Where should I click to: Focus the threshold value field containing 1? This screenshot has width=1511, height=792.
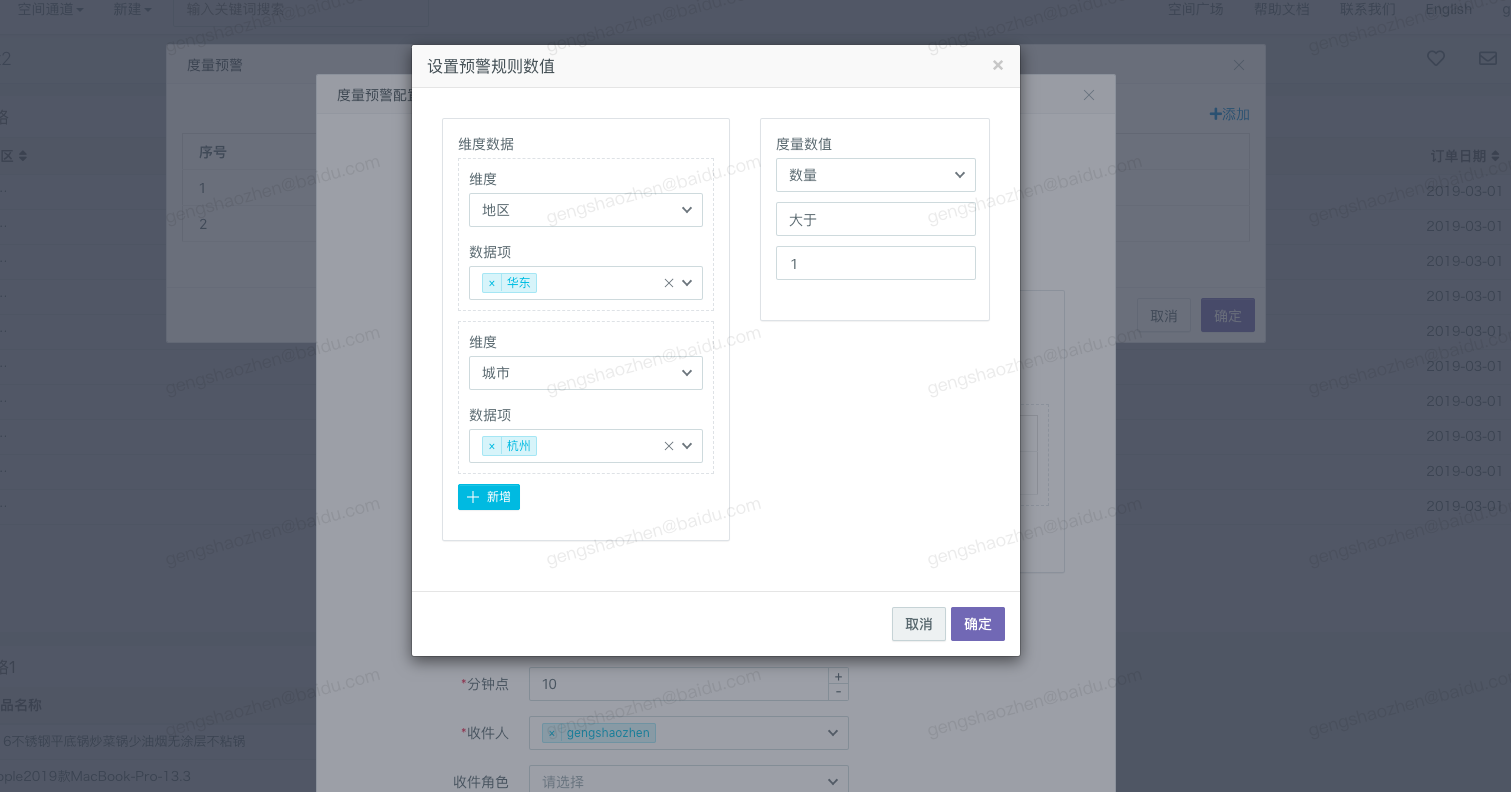(875, 264)
